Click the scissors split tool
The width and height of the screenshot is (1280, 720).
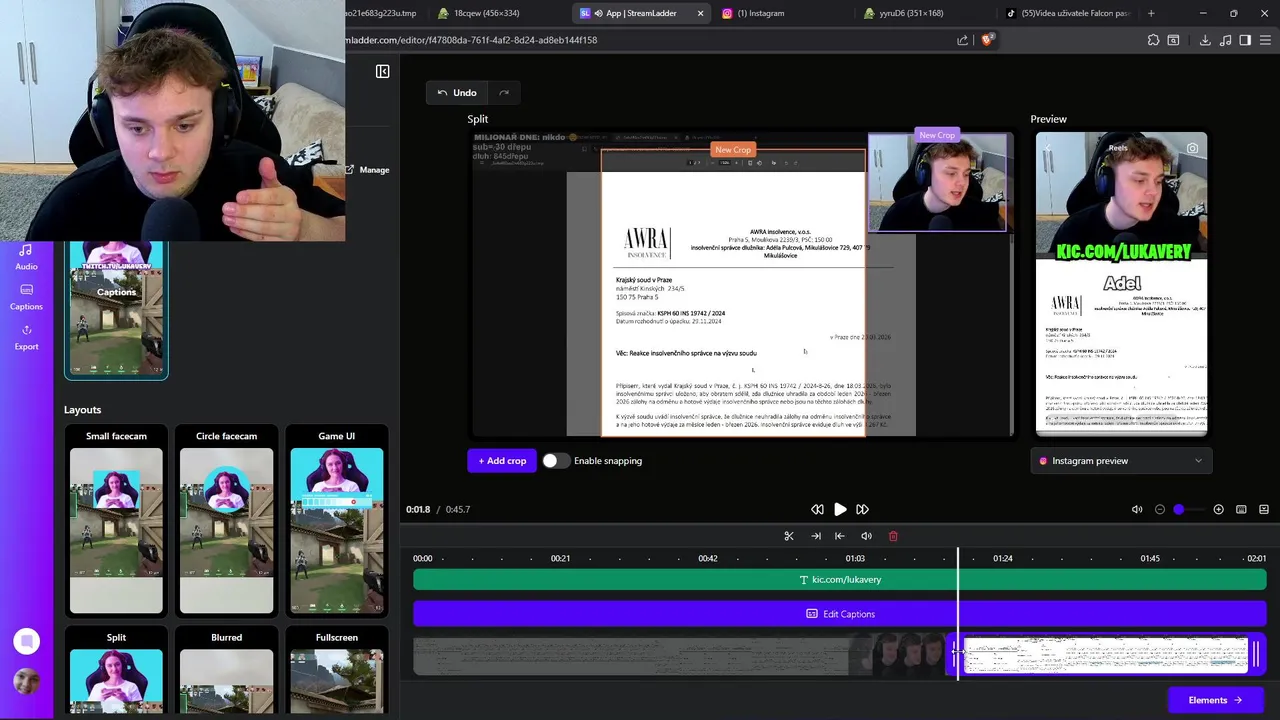click(789, 536)
